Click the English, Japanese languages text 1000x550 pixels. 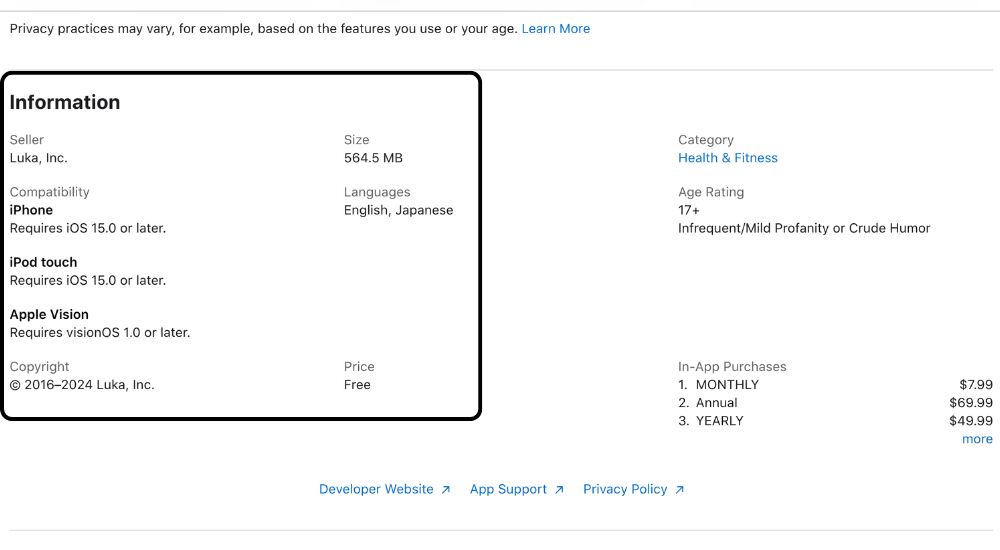(398, 210)
